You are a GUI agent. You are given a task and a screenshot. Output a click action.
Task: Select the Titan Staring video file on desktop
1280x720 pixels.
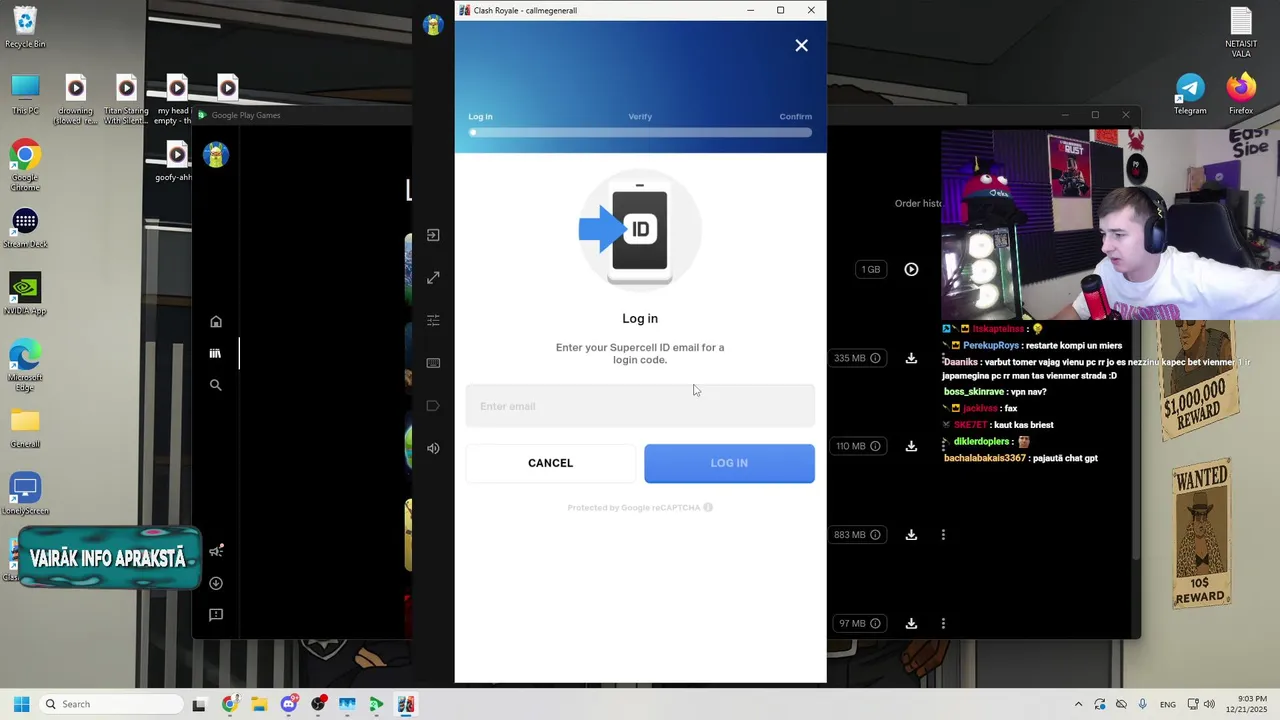click(126, 99)
